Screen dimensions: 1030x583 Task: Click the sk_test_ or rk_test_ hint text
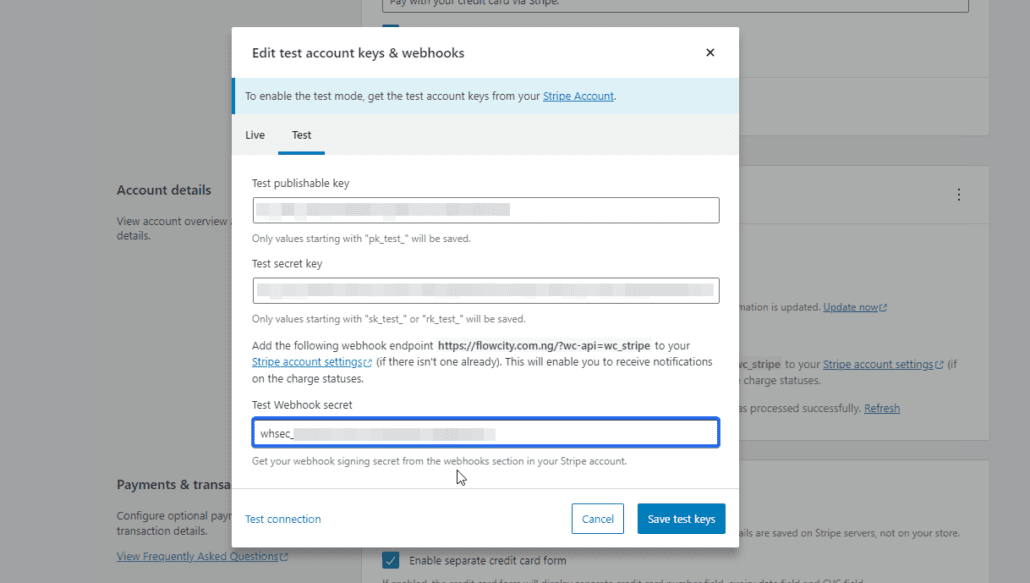389,318
